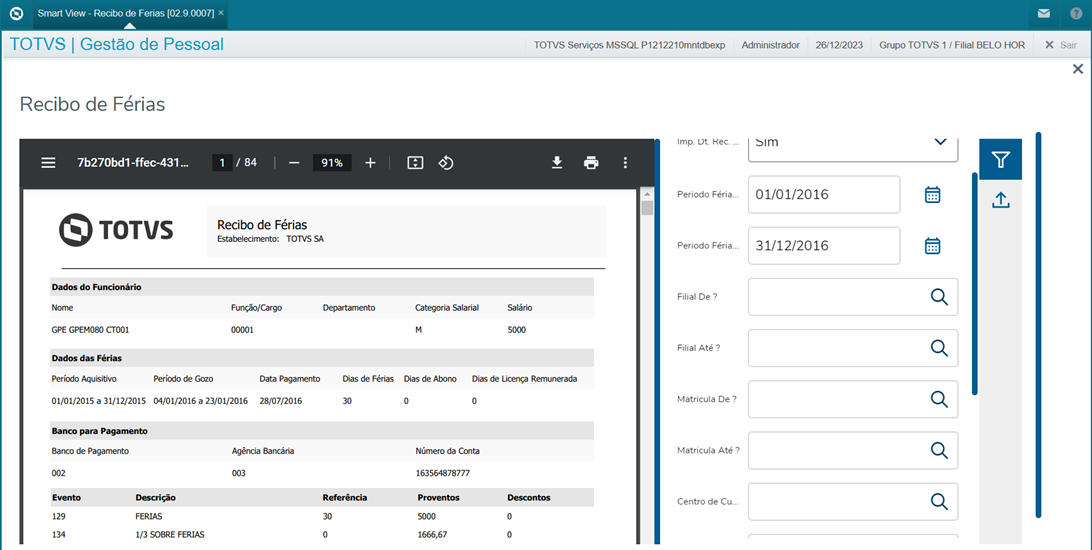Expand the Imp. Dt. Rec. Sim dropdown
This screenshot has height=550, width=1092.
(940, 141)
